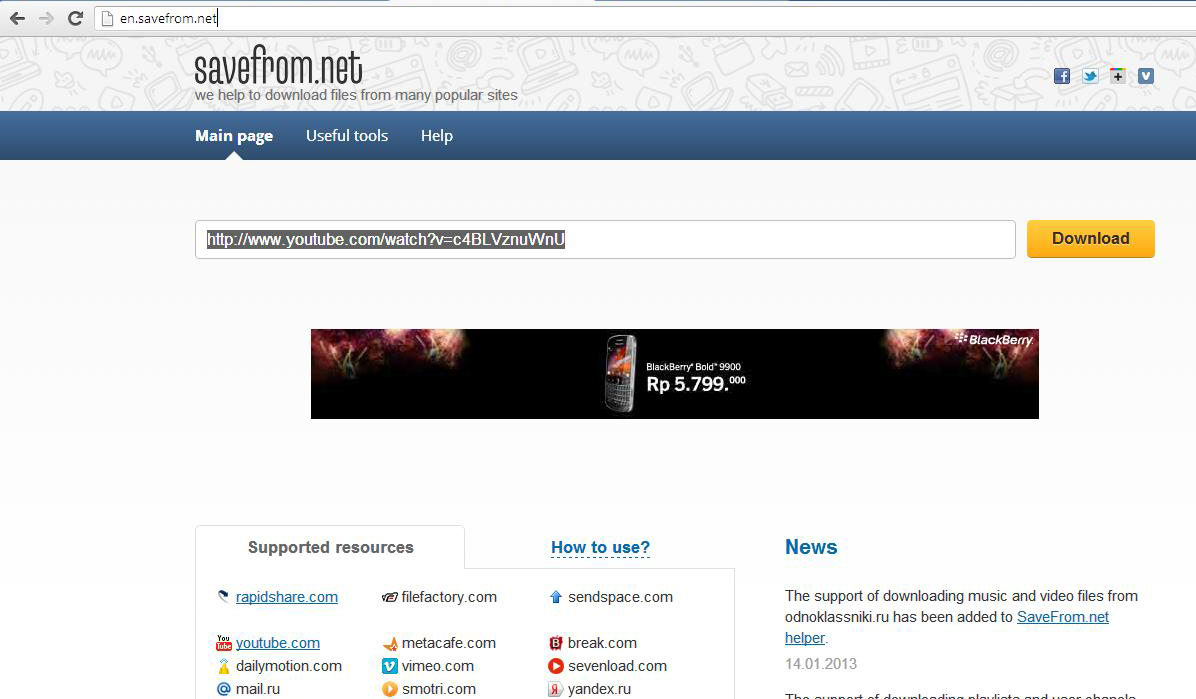Click the sevenload.com text
The width and height of the screenshot is (1196, 699).
(x=618, y=666)
